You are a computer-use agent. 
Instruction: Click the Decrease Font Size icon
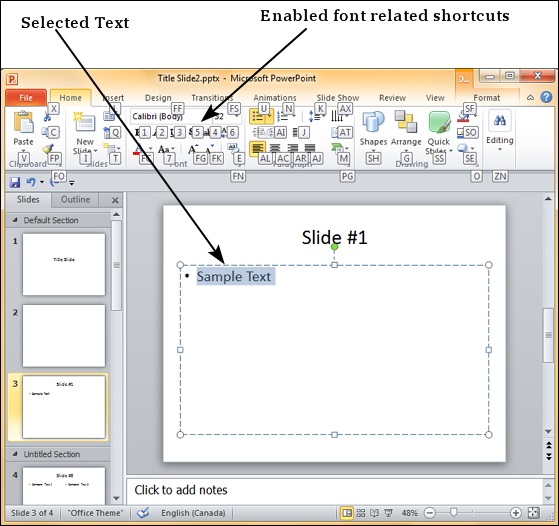click(x=210, y=149)
